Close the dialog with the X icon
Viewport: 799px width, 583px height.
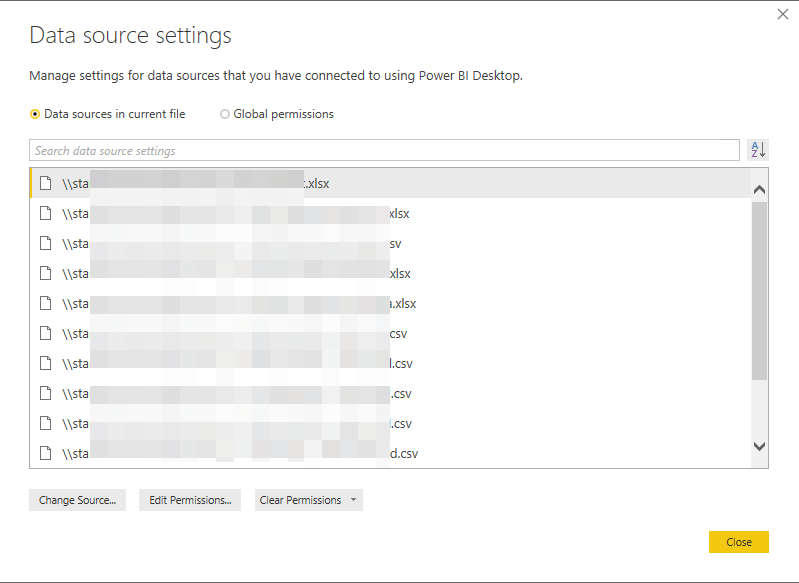[x=783, y=14]
